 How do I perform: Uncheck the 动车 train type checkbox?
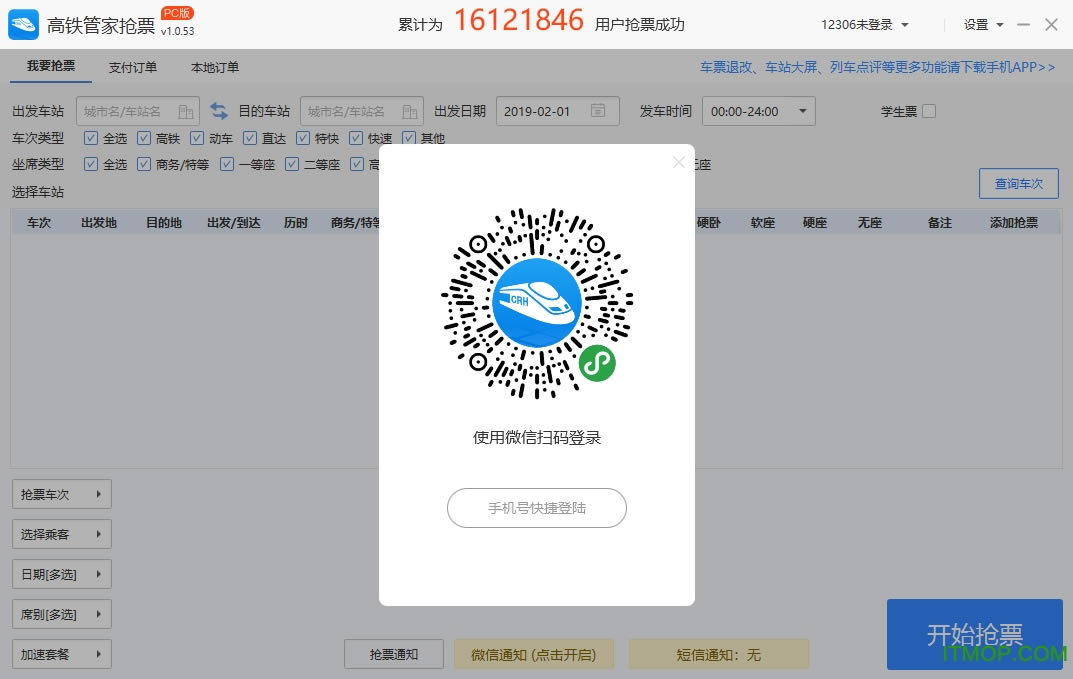(197, 138)
